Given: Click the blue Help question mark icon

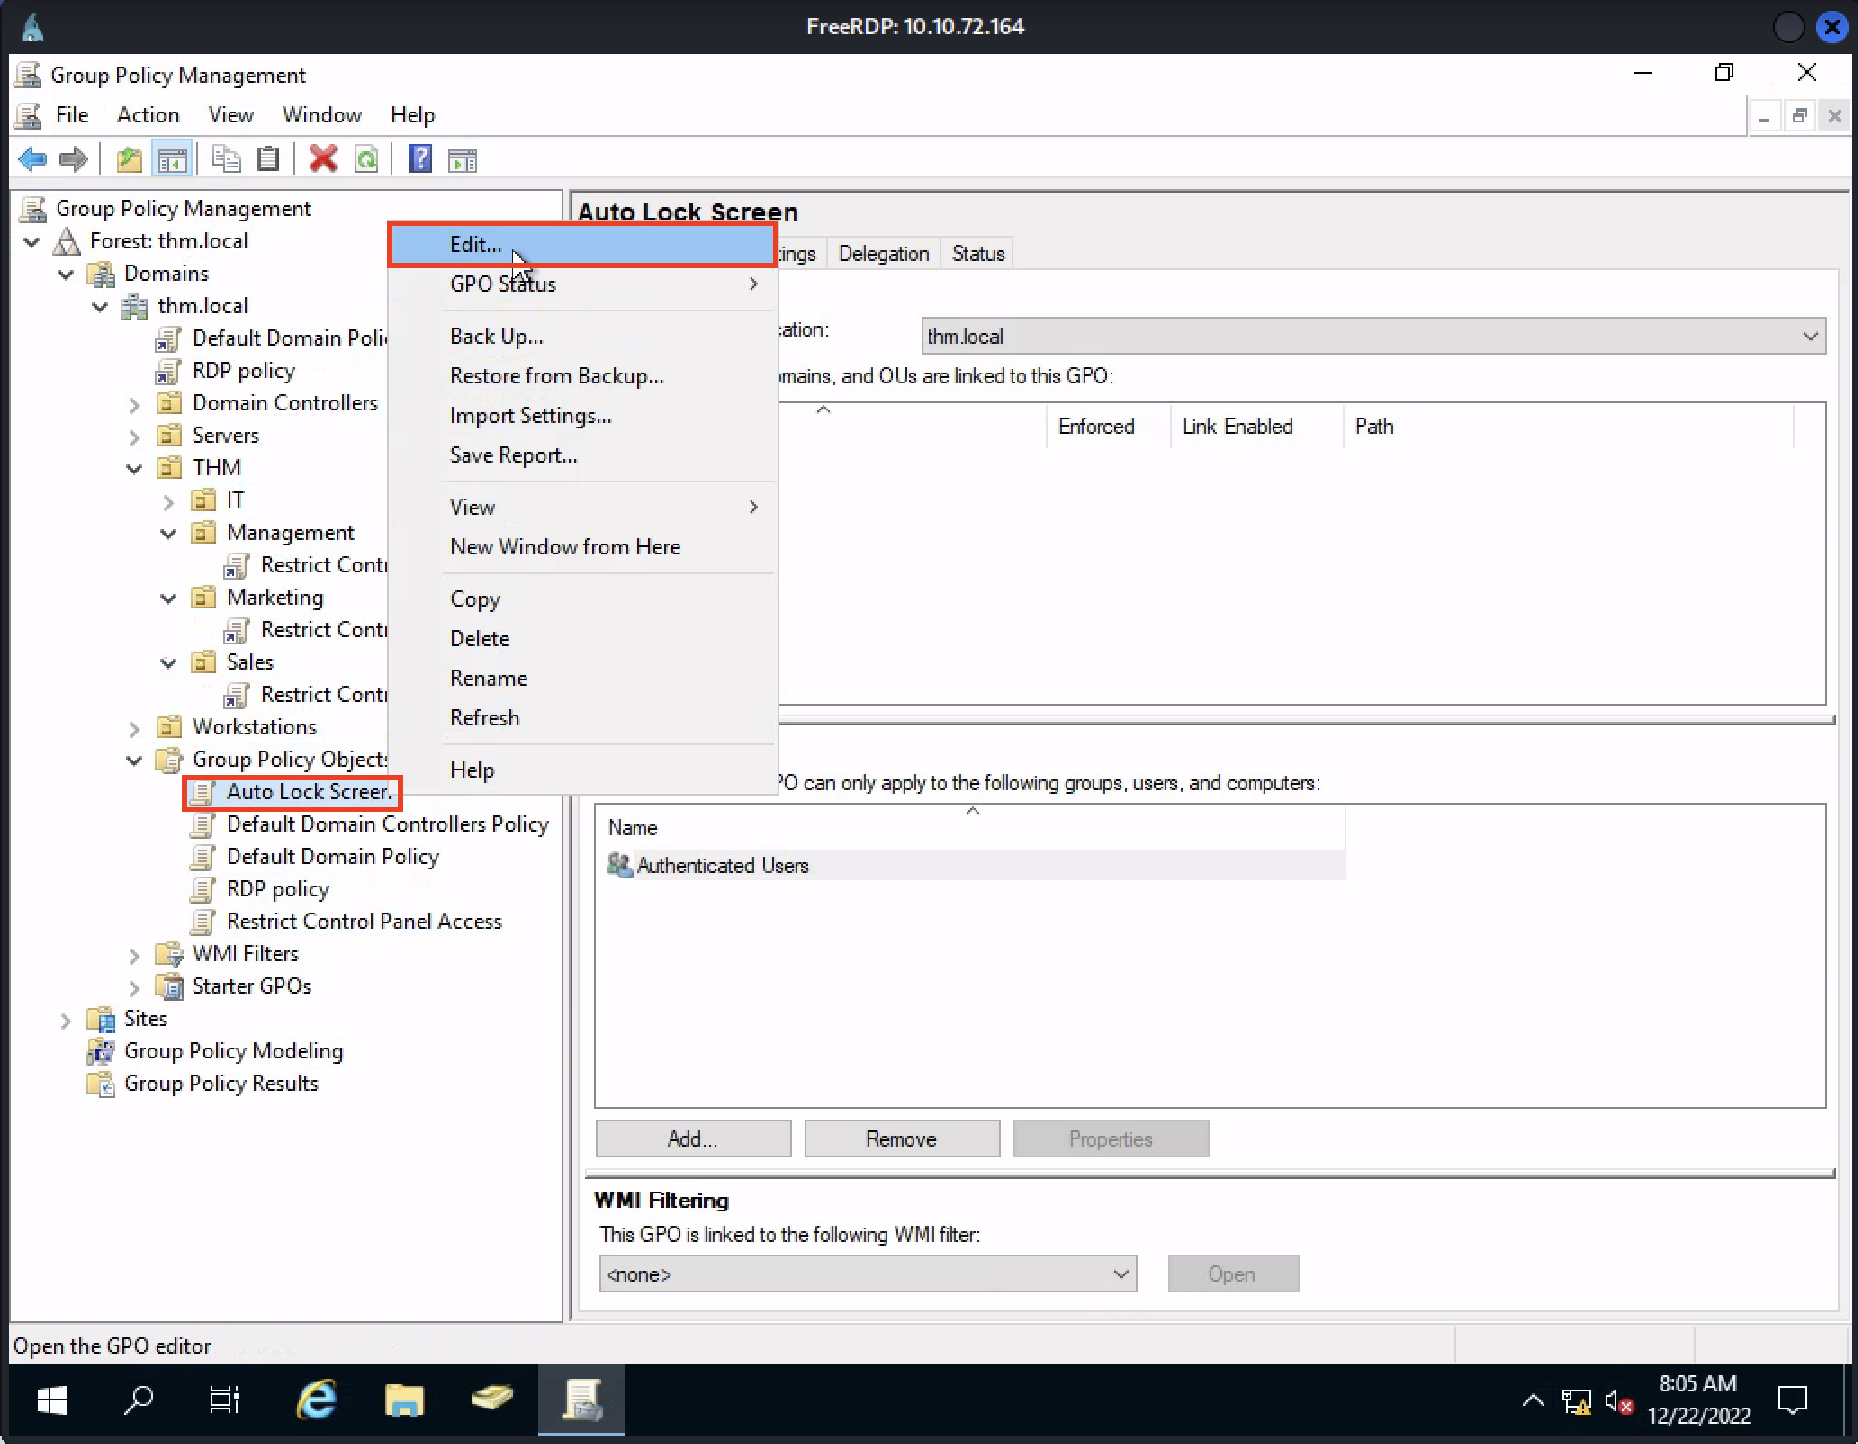Looking at the screenshot, I should [x=420, y=159].
